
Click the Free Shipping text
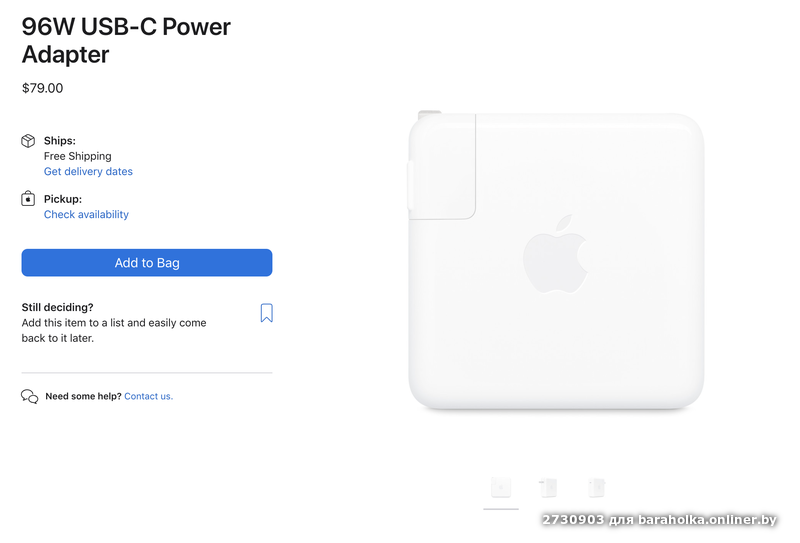[78, 156]
